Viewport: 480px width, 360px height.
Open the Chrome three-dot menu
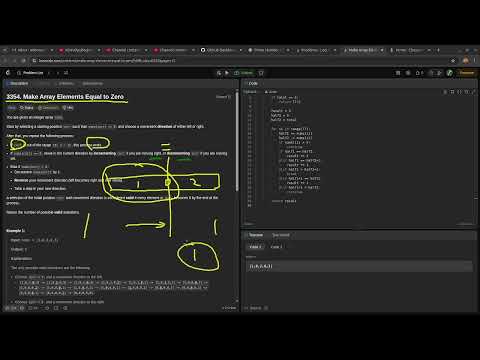coord(475,61)
